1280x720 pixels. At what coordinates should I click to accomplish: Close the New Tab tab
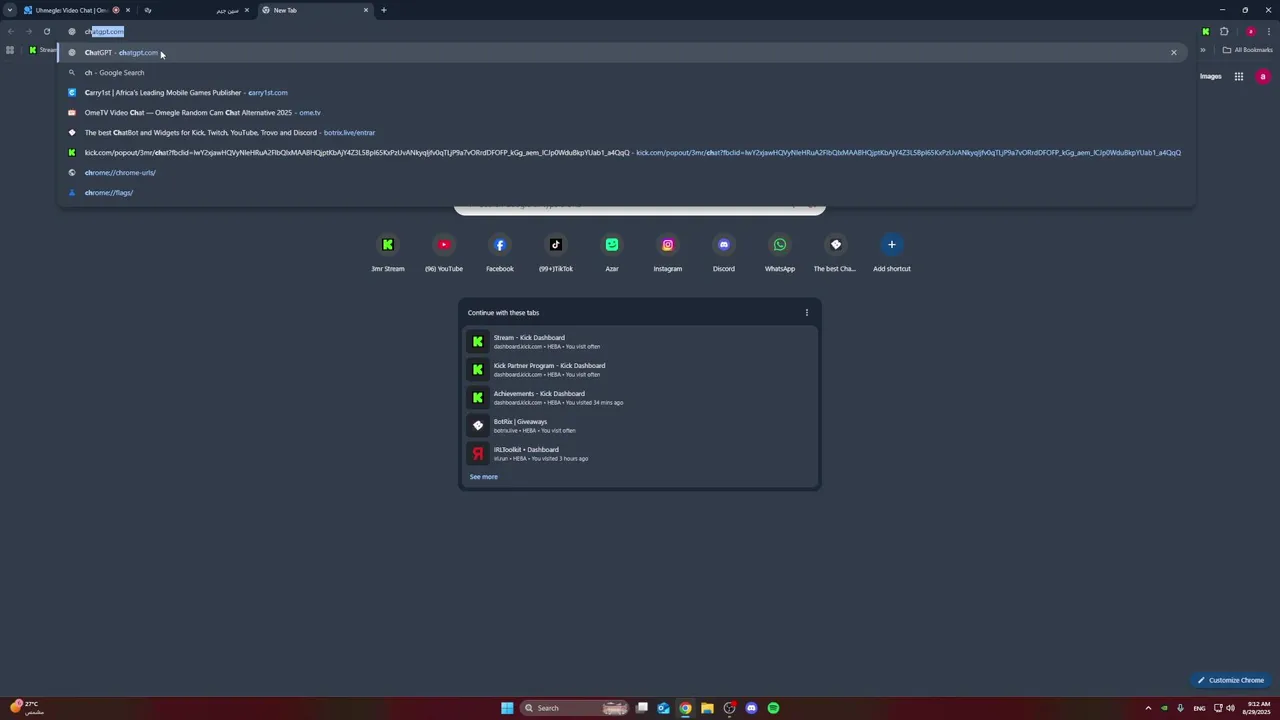pos(366,10)
